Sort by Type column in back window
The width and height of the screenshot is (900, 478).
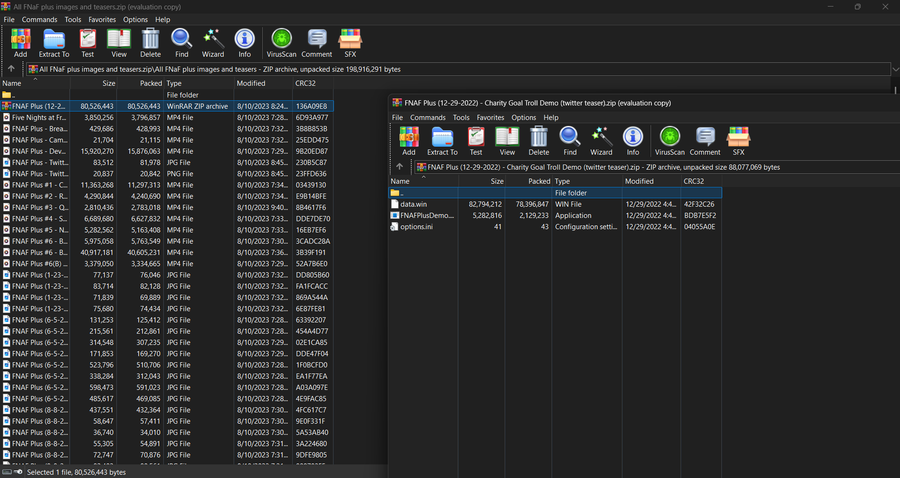(199, 83)
